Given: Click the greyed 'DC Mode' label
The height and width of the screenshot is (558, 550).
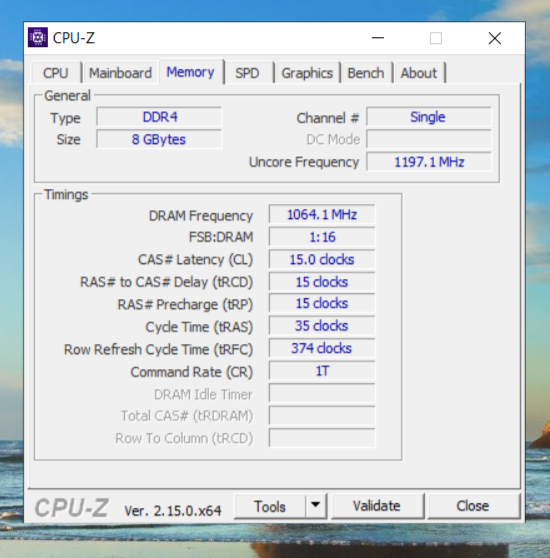Looking at the screenshot, I should pyautogui.click(x=333, y=140).
